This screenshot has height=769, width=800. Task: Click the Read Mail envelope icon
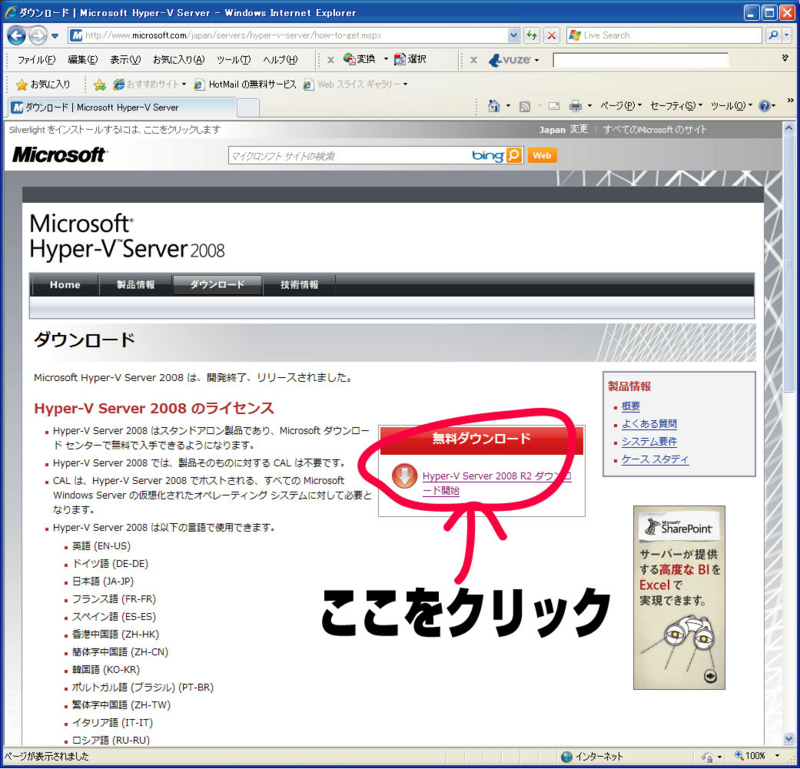(x=553, y=105)
